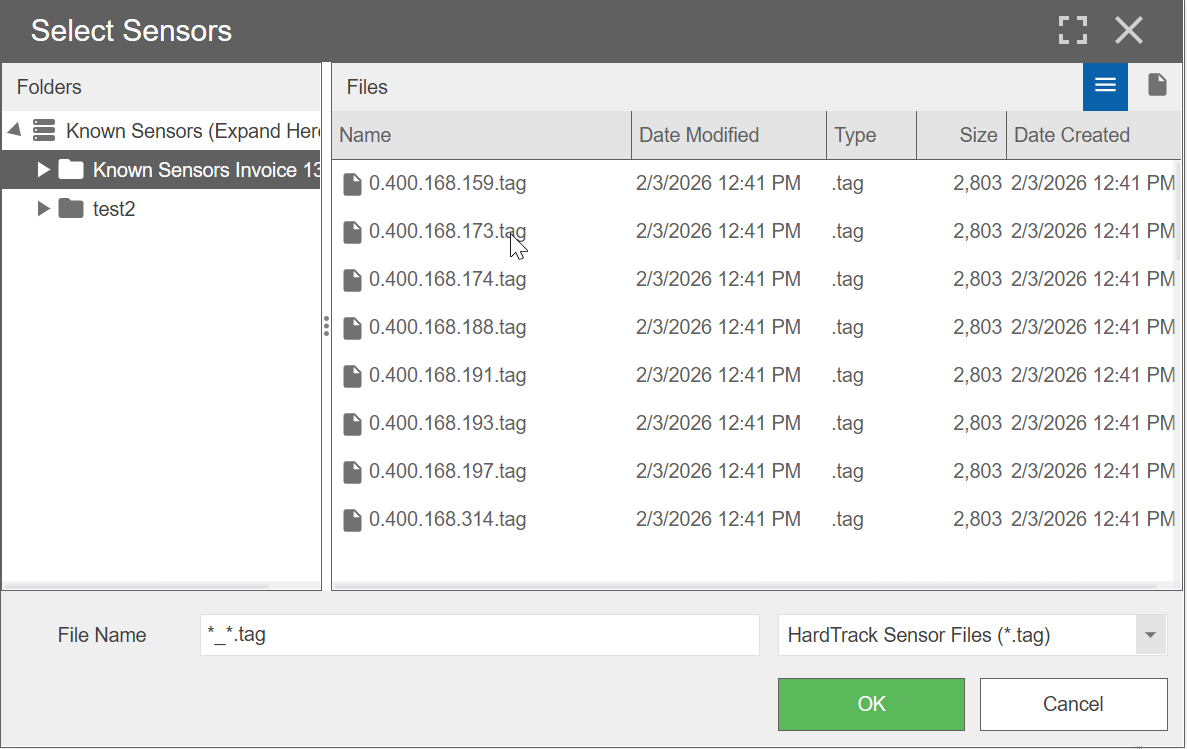
Task: Click the file icon of 0.400.168.314.tag
Action: pos(352,520)
